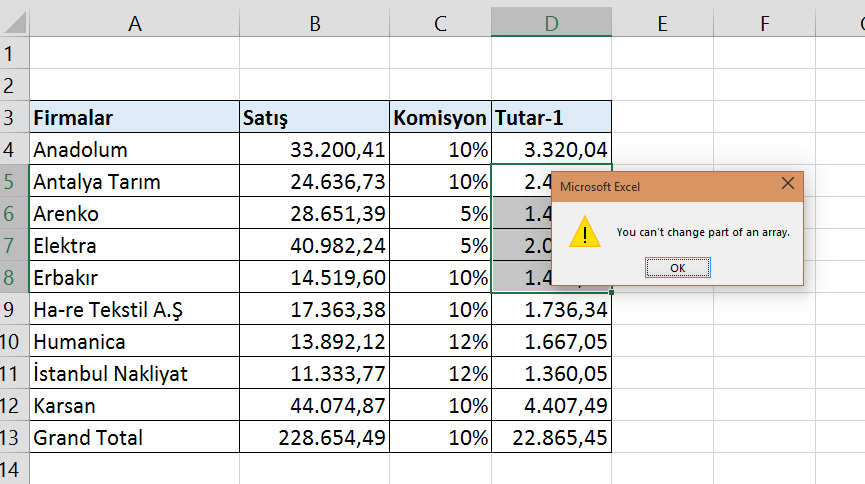Click the yellow warning icon in dialog
The width and height of the screenshot is (865, 484).
point(584,233)
